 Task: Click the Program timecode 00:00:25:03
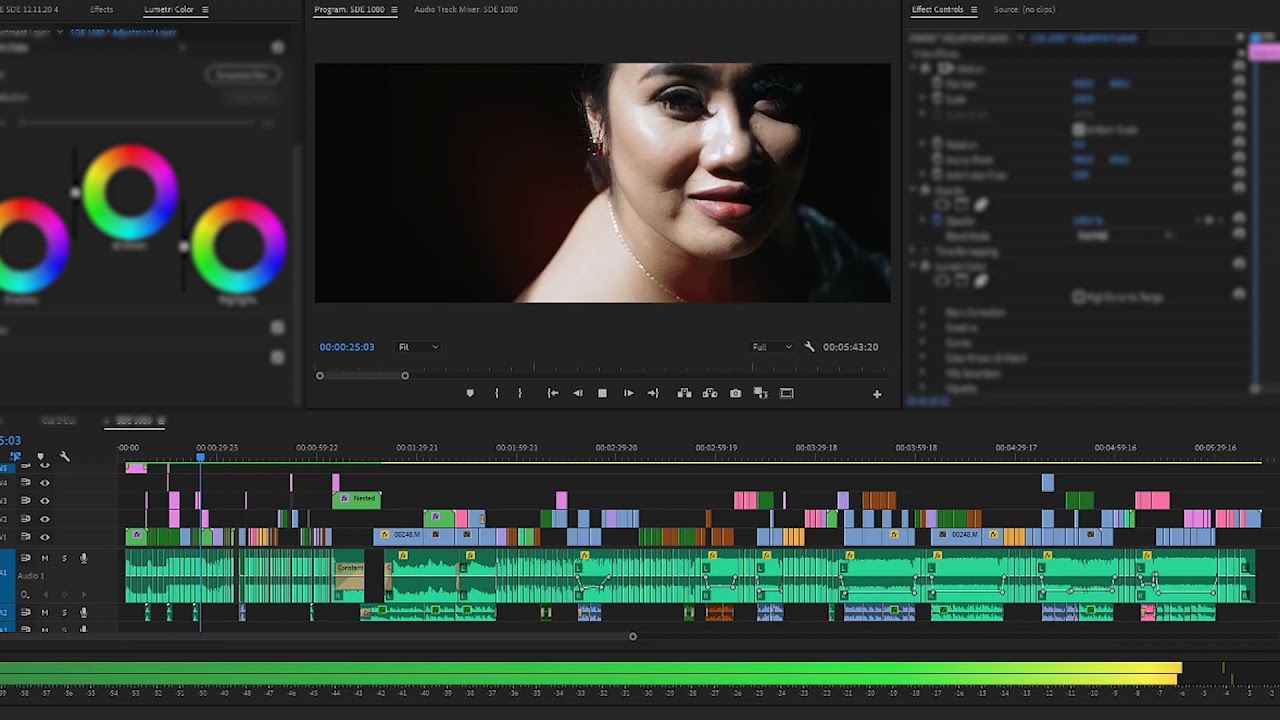347,347
